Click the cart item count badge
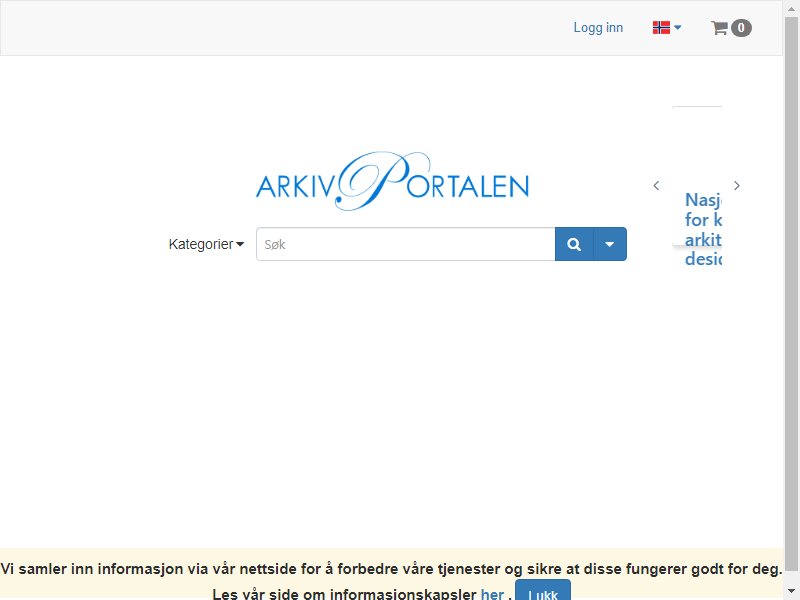The width and height of the screenshot is (800, 600). [741, 28]
